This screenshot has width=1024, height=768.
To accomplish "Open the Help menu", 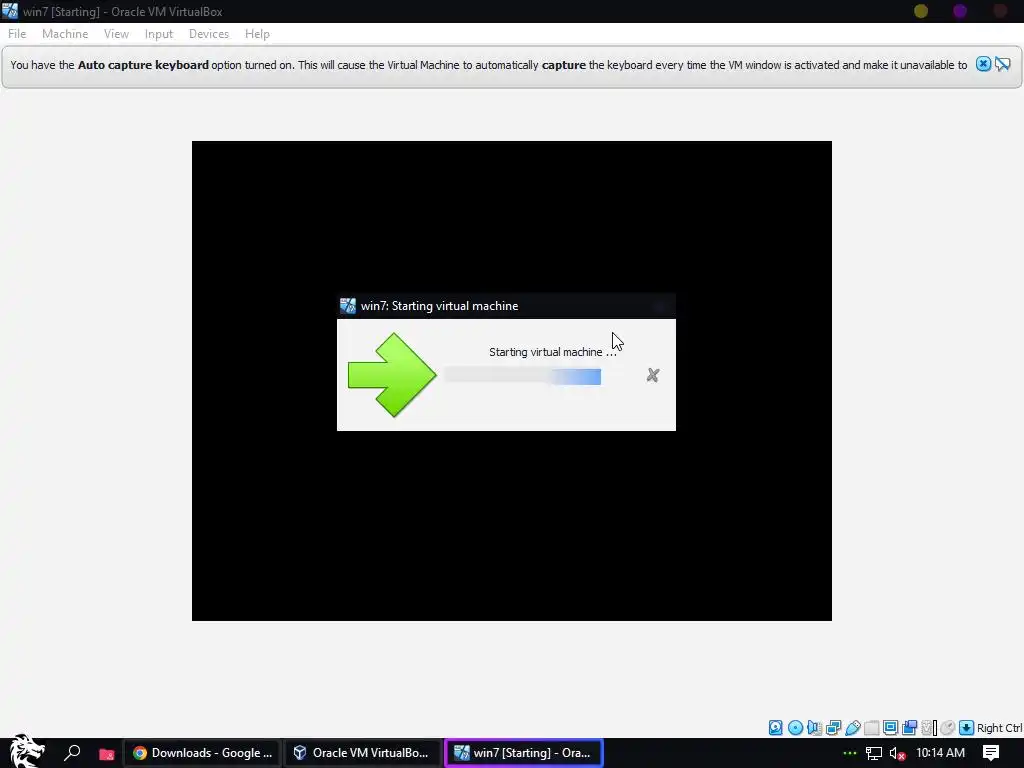I will click(257, 34).
